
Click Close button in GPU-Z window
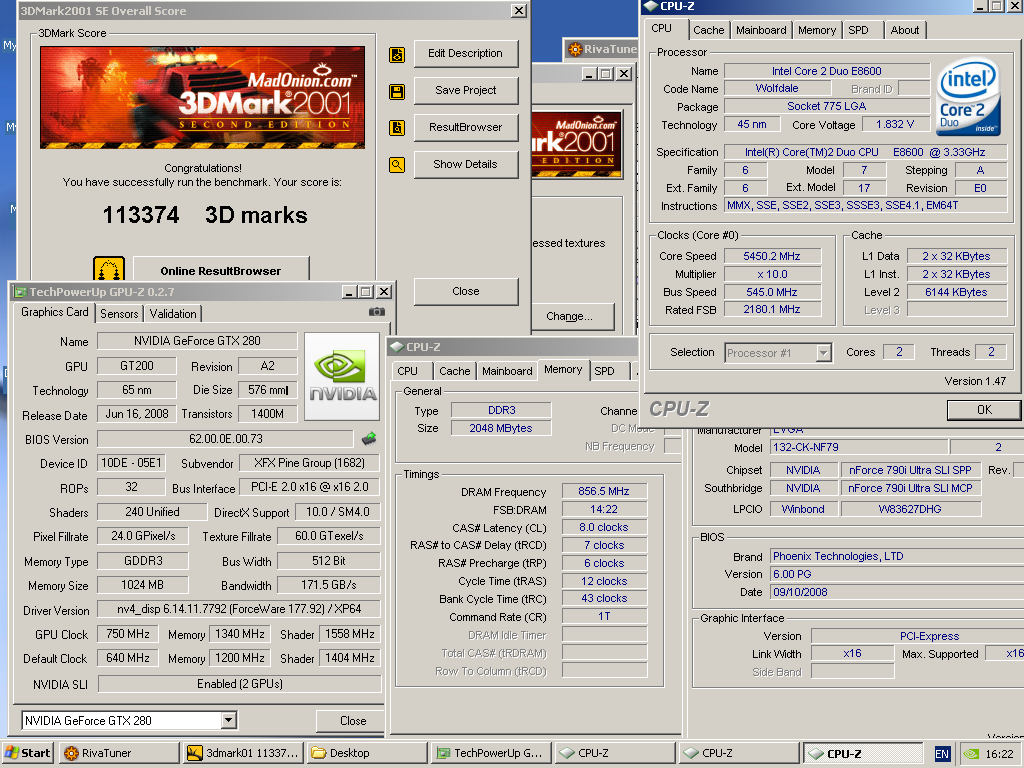point(353,720)
